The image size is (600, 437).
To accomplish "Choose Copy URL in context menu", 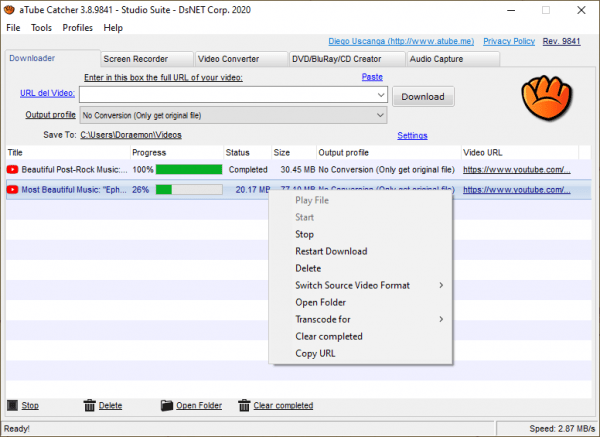I will pos(360,353).
